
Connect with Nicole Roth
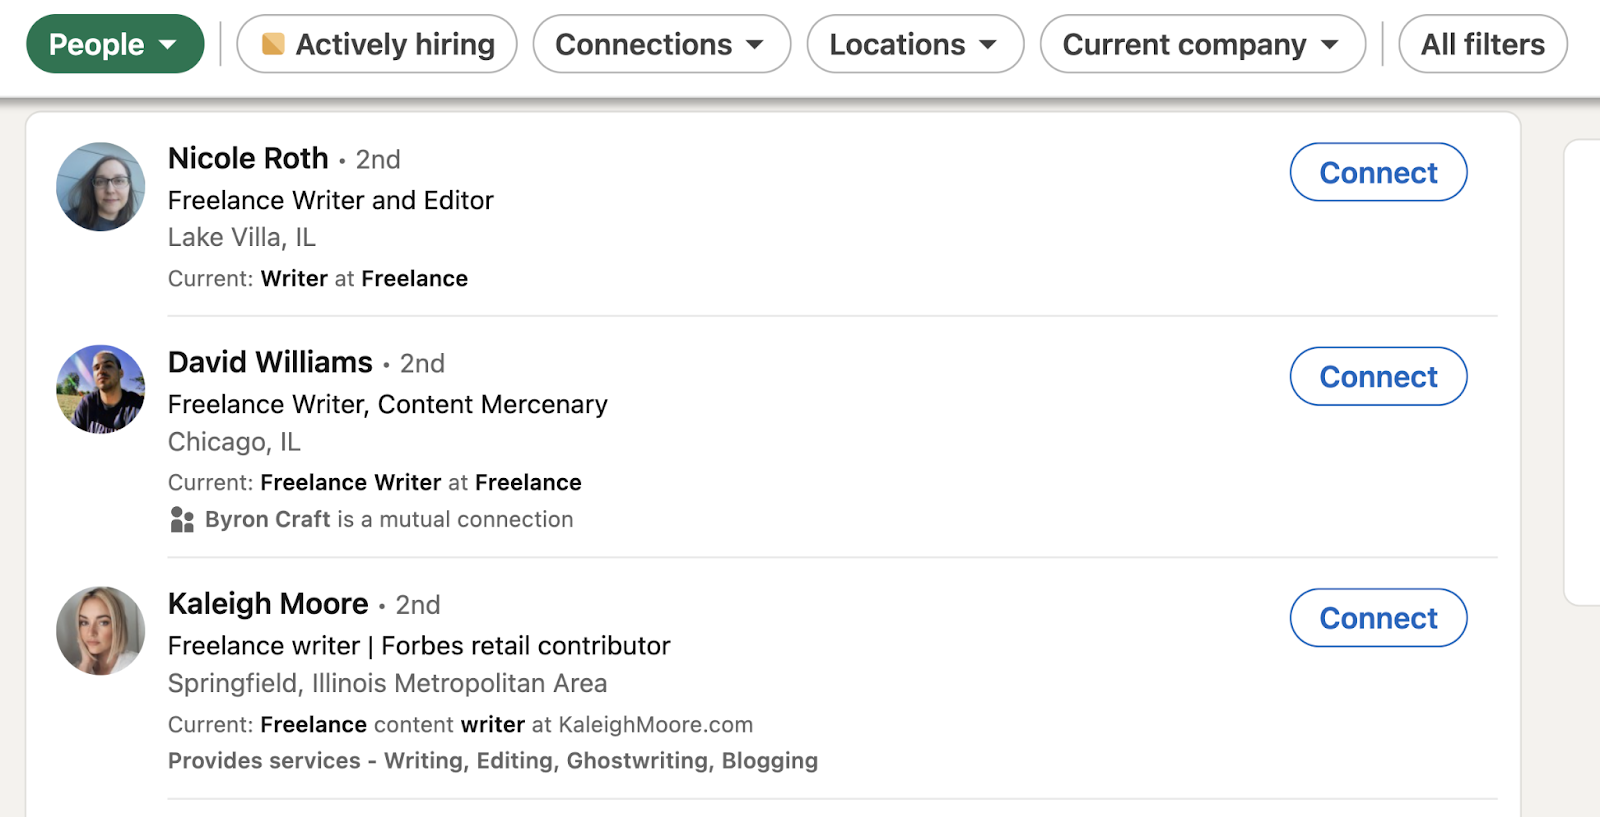point(1378,172)
